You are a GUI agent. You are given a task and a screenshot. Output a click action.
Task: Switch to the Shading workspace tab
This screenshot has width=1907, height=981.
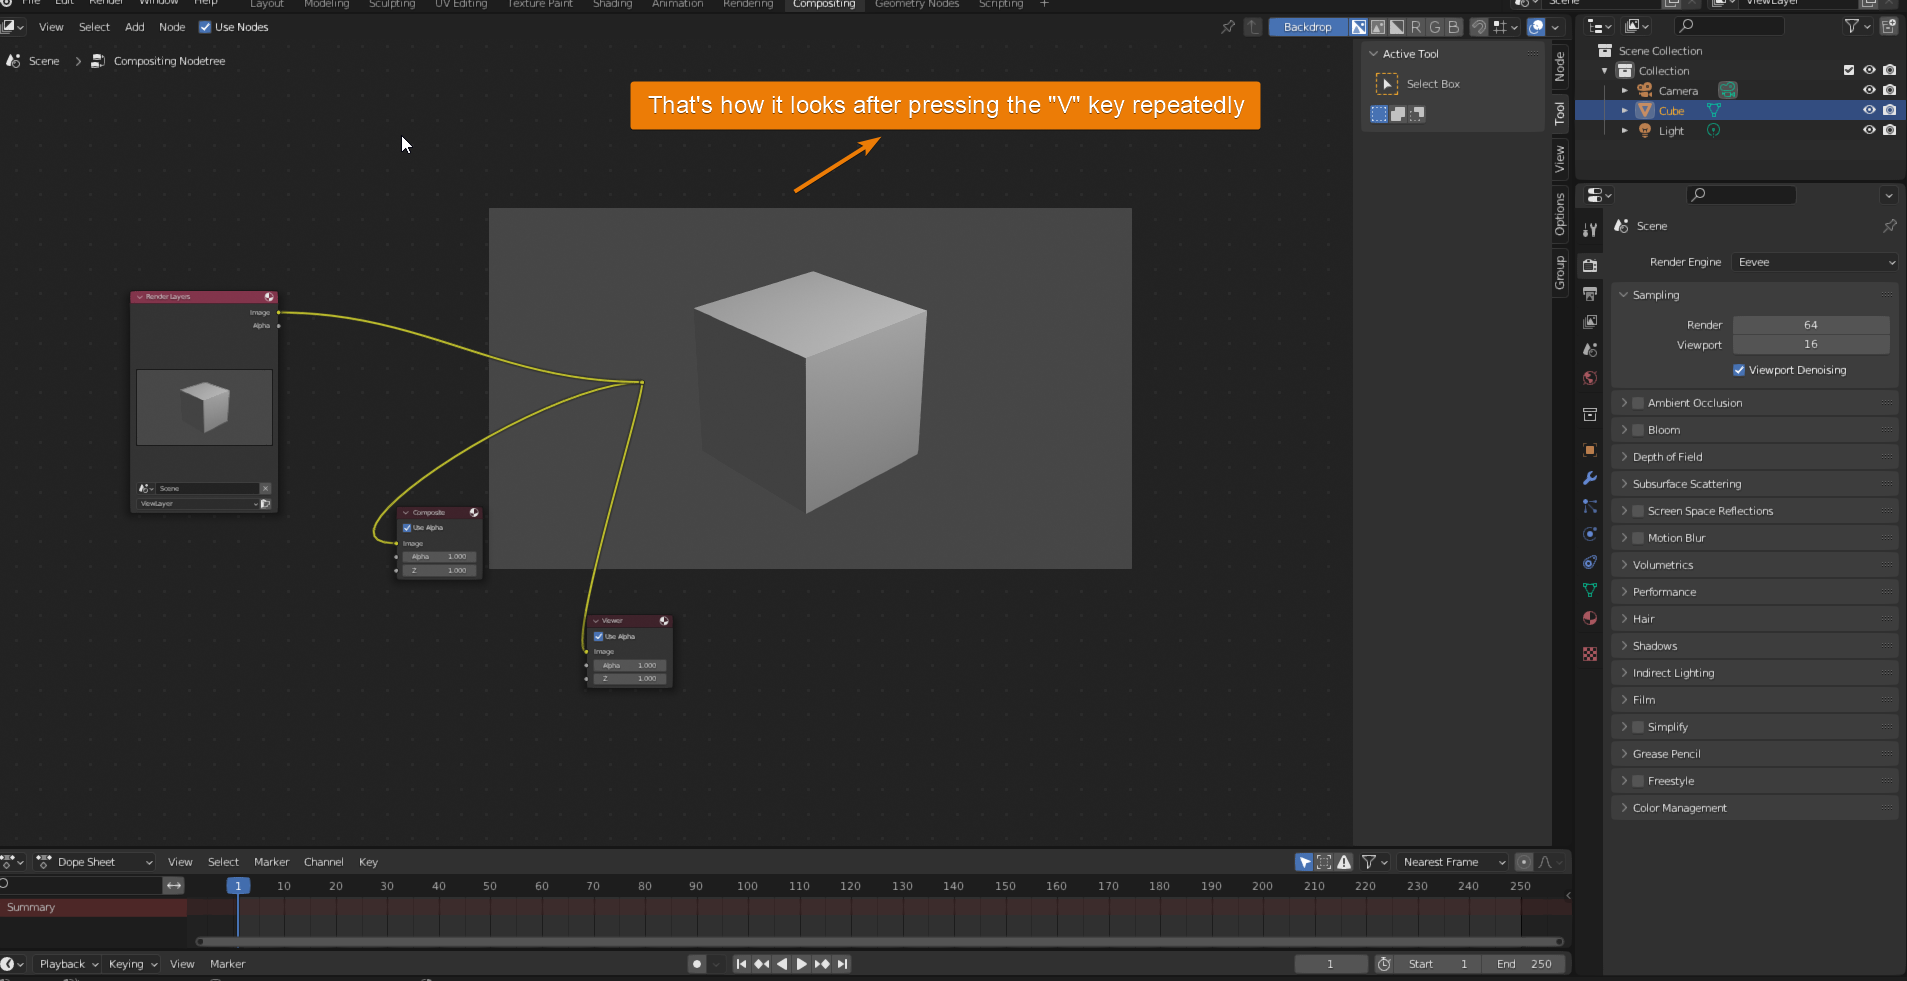coord(611,5)
